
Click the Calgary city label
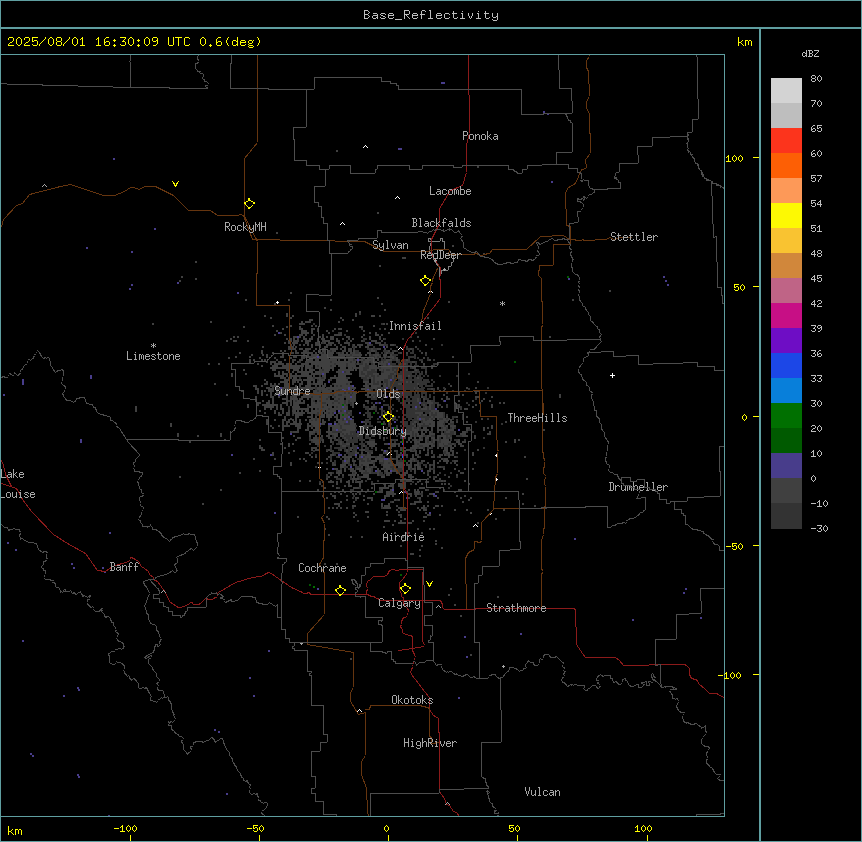[399, 603]
